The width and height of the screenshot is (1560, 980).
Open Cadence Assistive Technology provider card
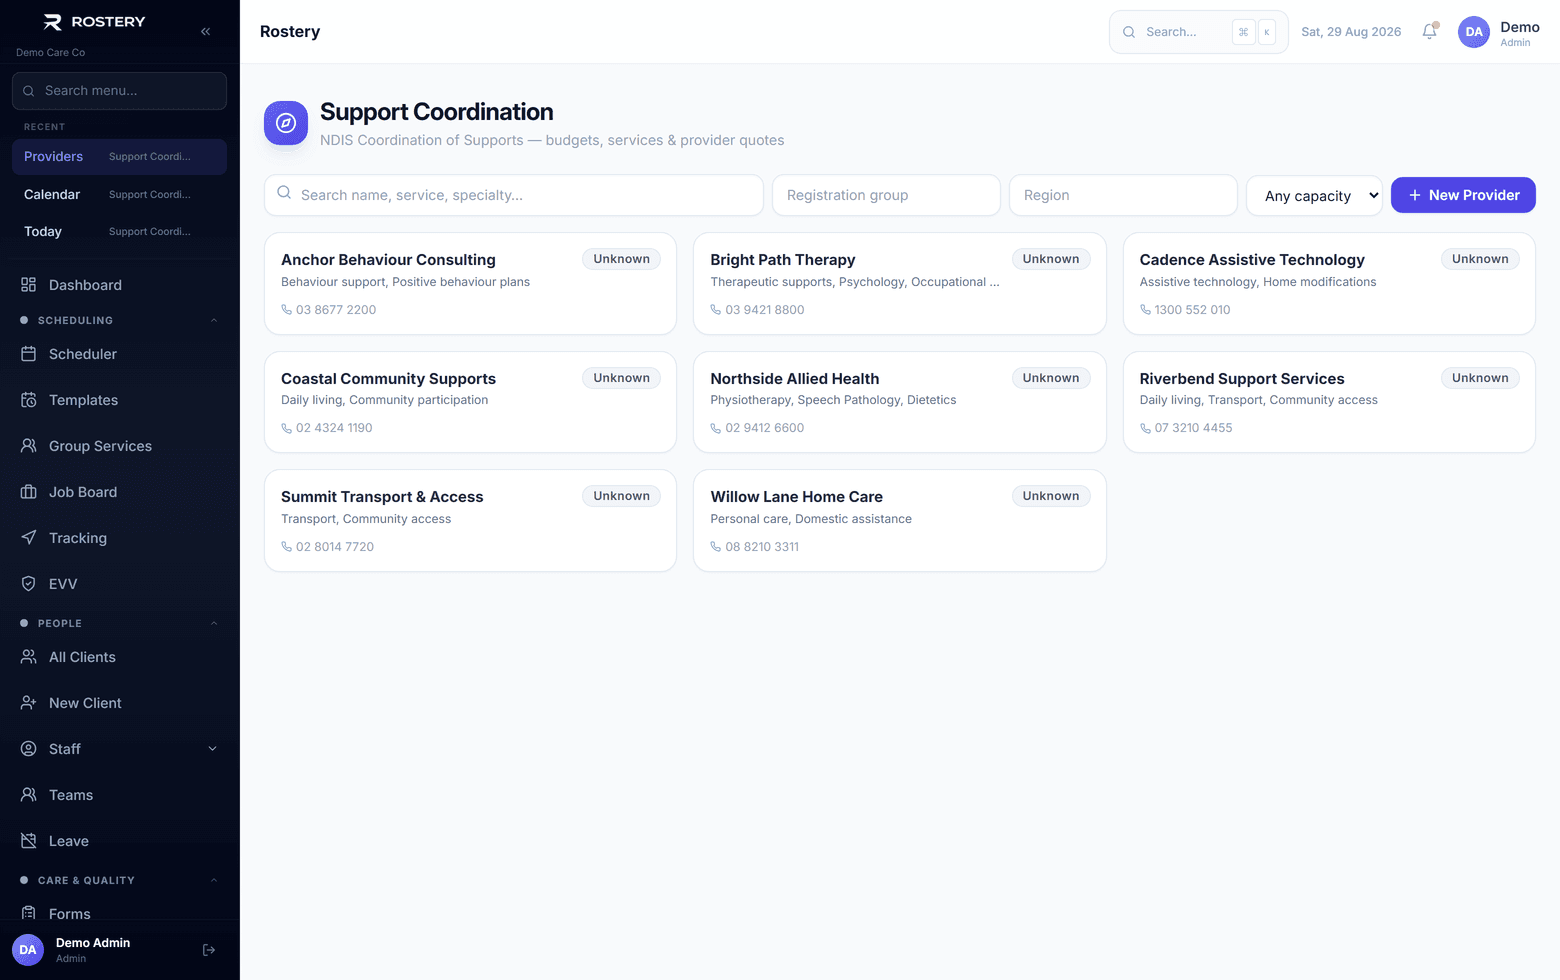1329,284
